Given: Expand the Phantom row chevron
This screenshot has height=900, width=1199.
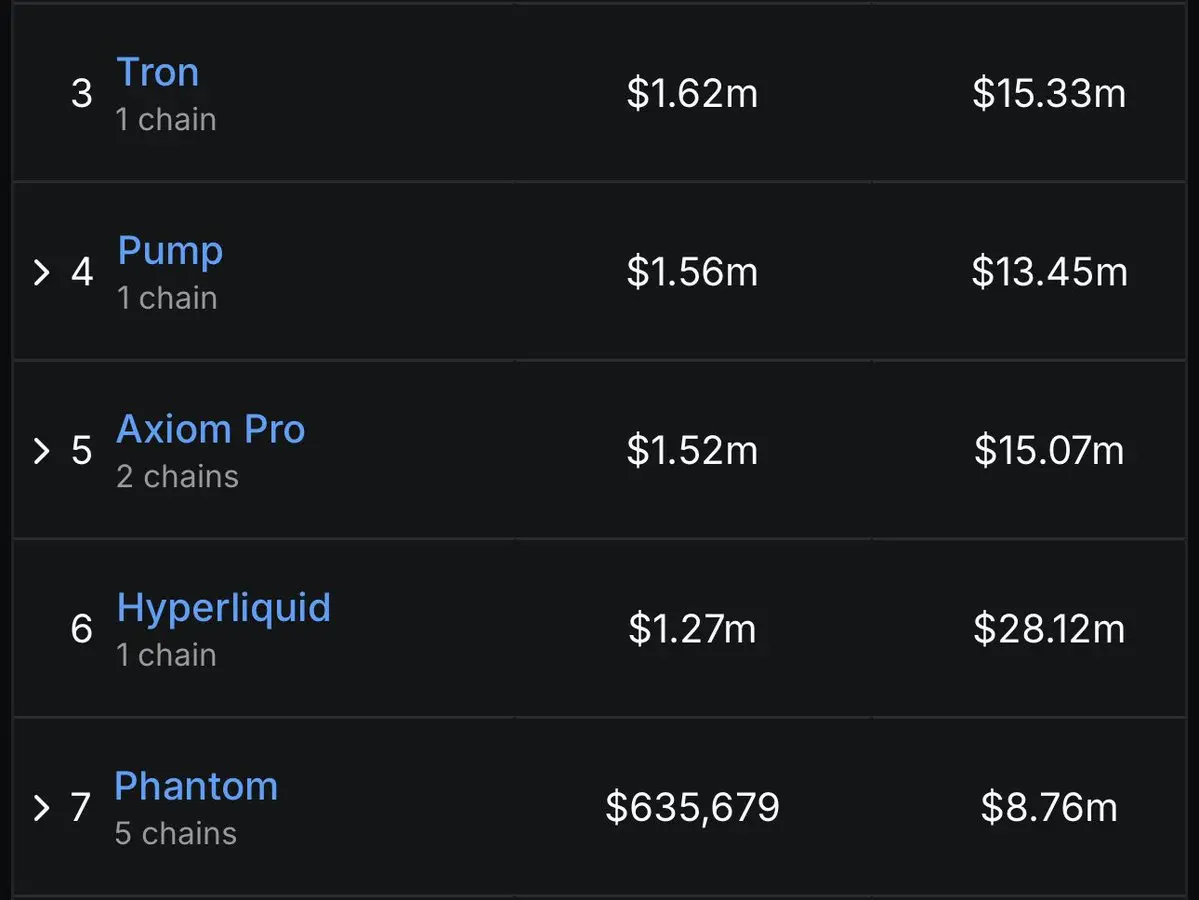Looking at the screenshot, I should coord(42,807).
